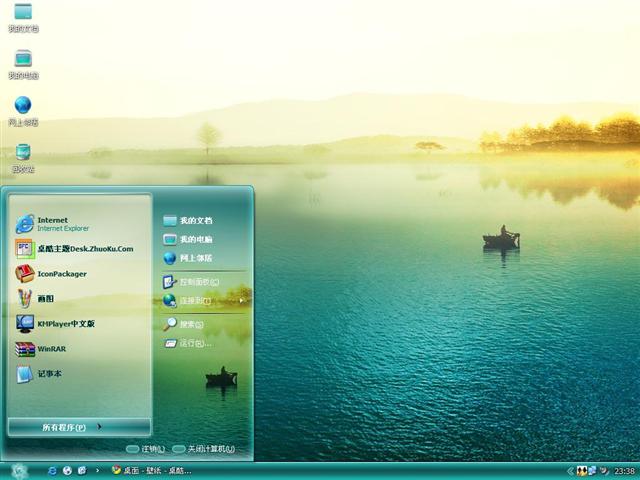Viewport: 640px width, 480px height.
Task: Click the 关闭计算机 (Shut Down) button
Action: pos(204,449)
